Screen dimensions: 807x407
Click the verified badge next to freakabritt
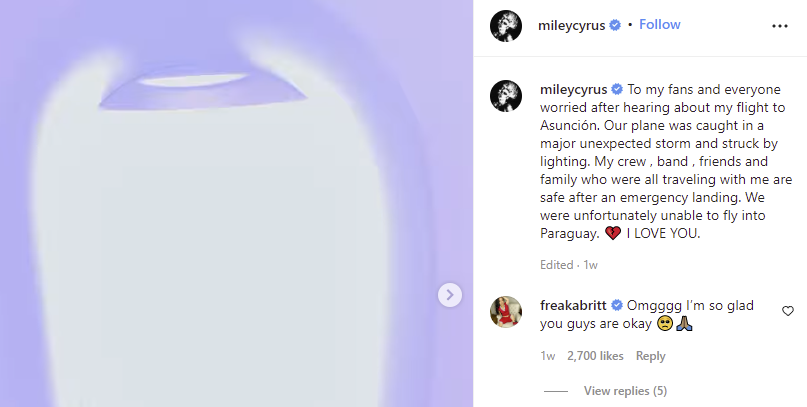[x=617, y=306]
